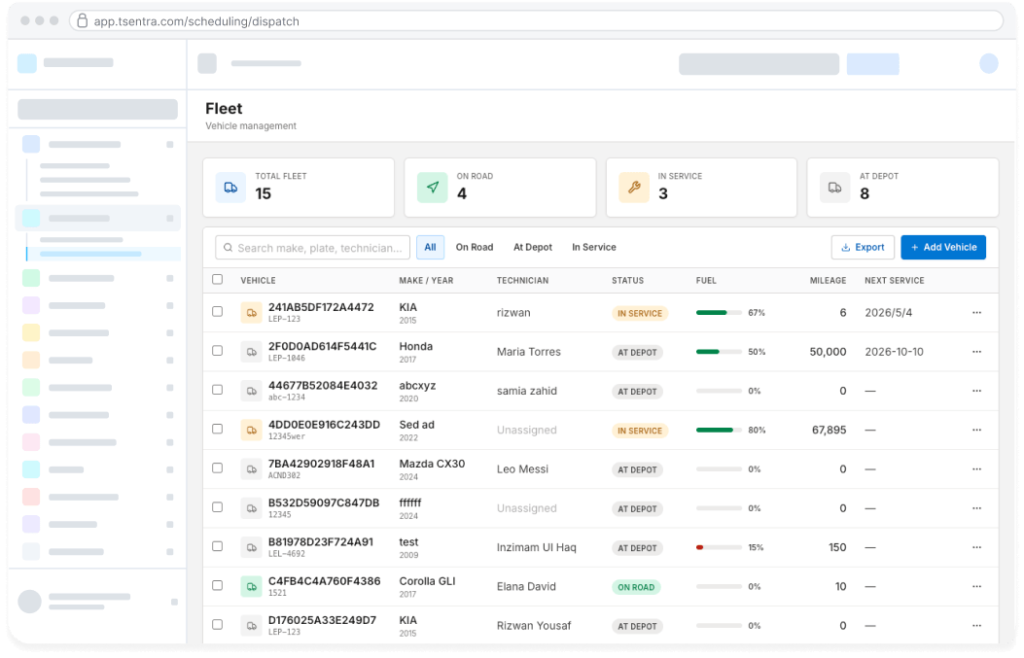Open more options for Leo Messi row
The width and height of the screenshot is (1024, 658).
pyautogui.click(x=976, y=469)
